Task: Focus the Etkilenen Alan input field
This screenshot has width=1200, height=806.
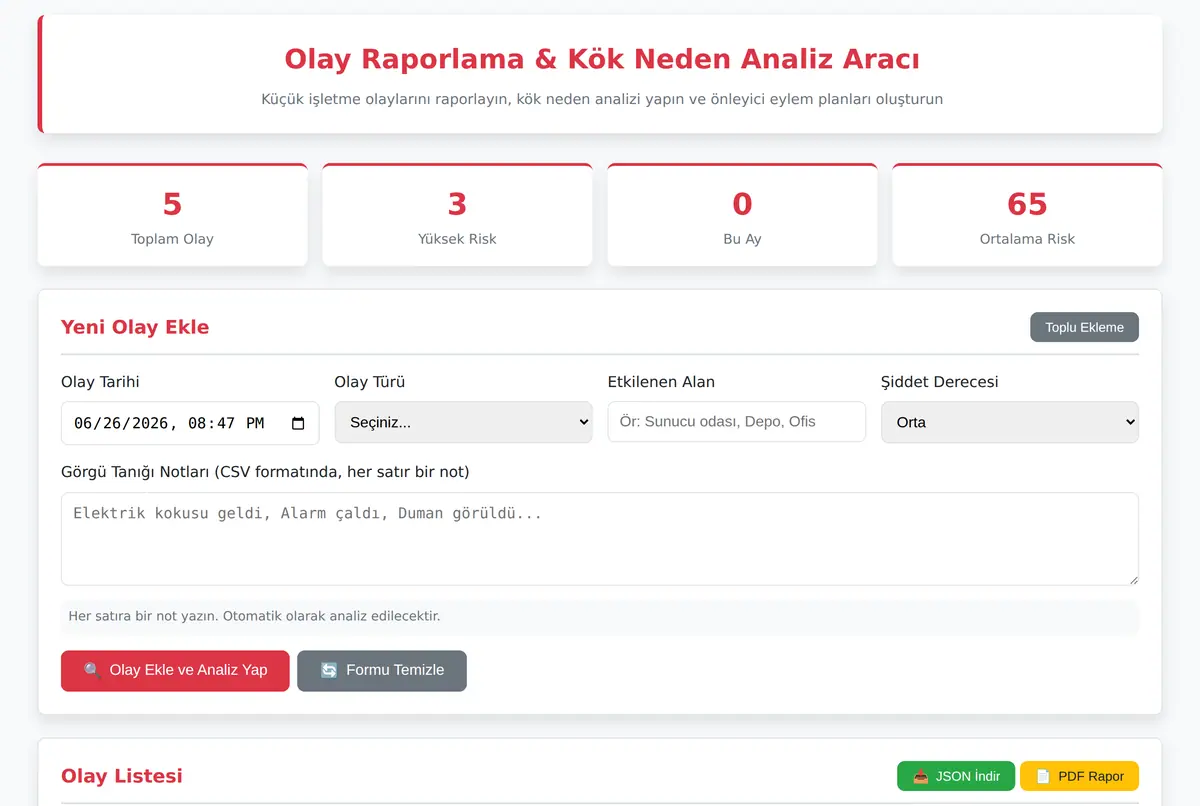Action: [736, 421]
